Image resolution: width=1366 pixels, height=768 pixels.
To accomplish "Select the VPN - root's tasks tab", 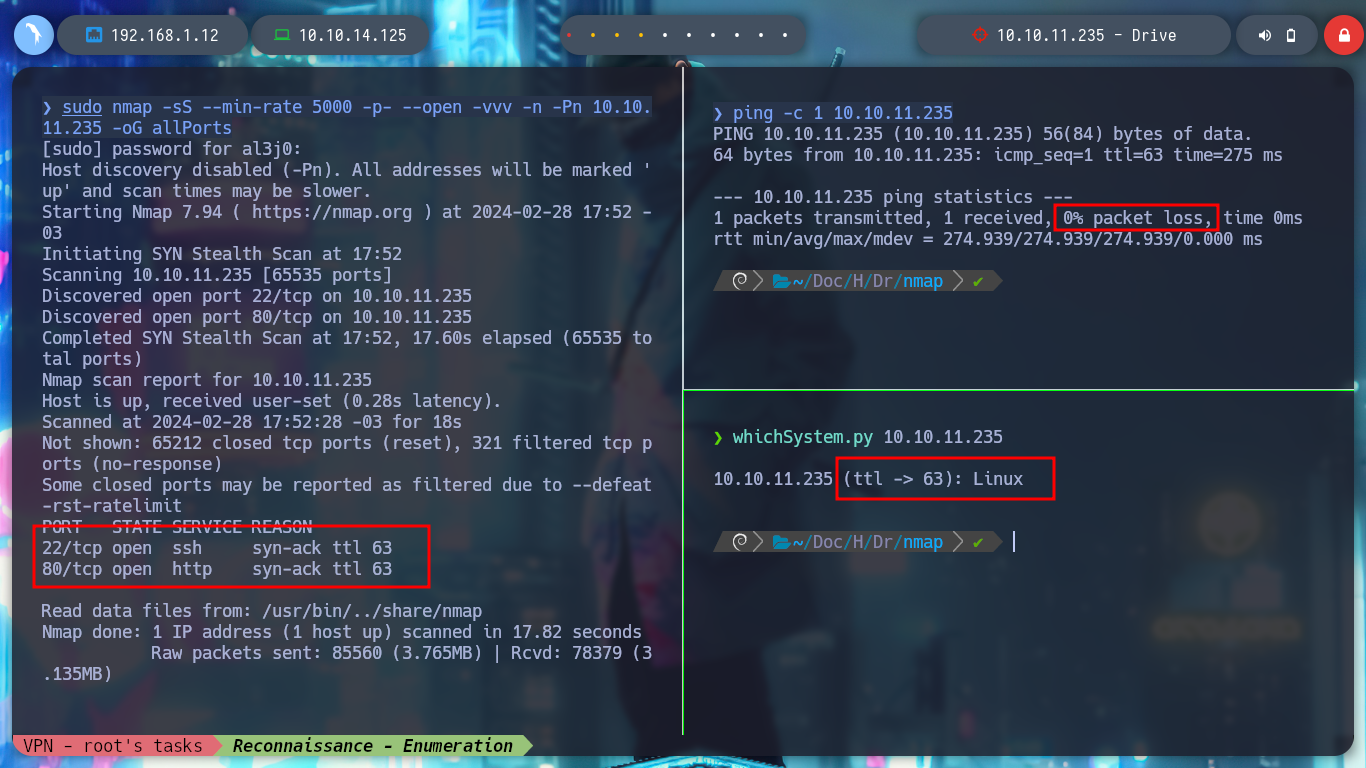I will [x=113, y=745].
